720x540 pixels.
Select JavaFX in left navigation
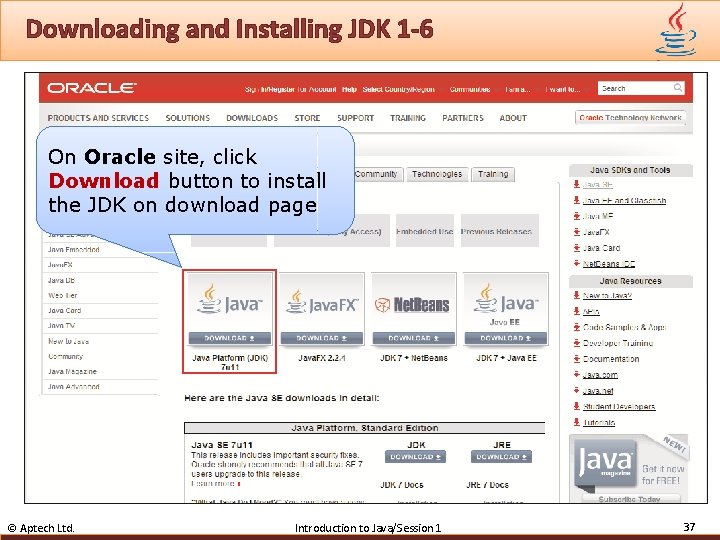(60, 264)
